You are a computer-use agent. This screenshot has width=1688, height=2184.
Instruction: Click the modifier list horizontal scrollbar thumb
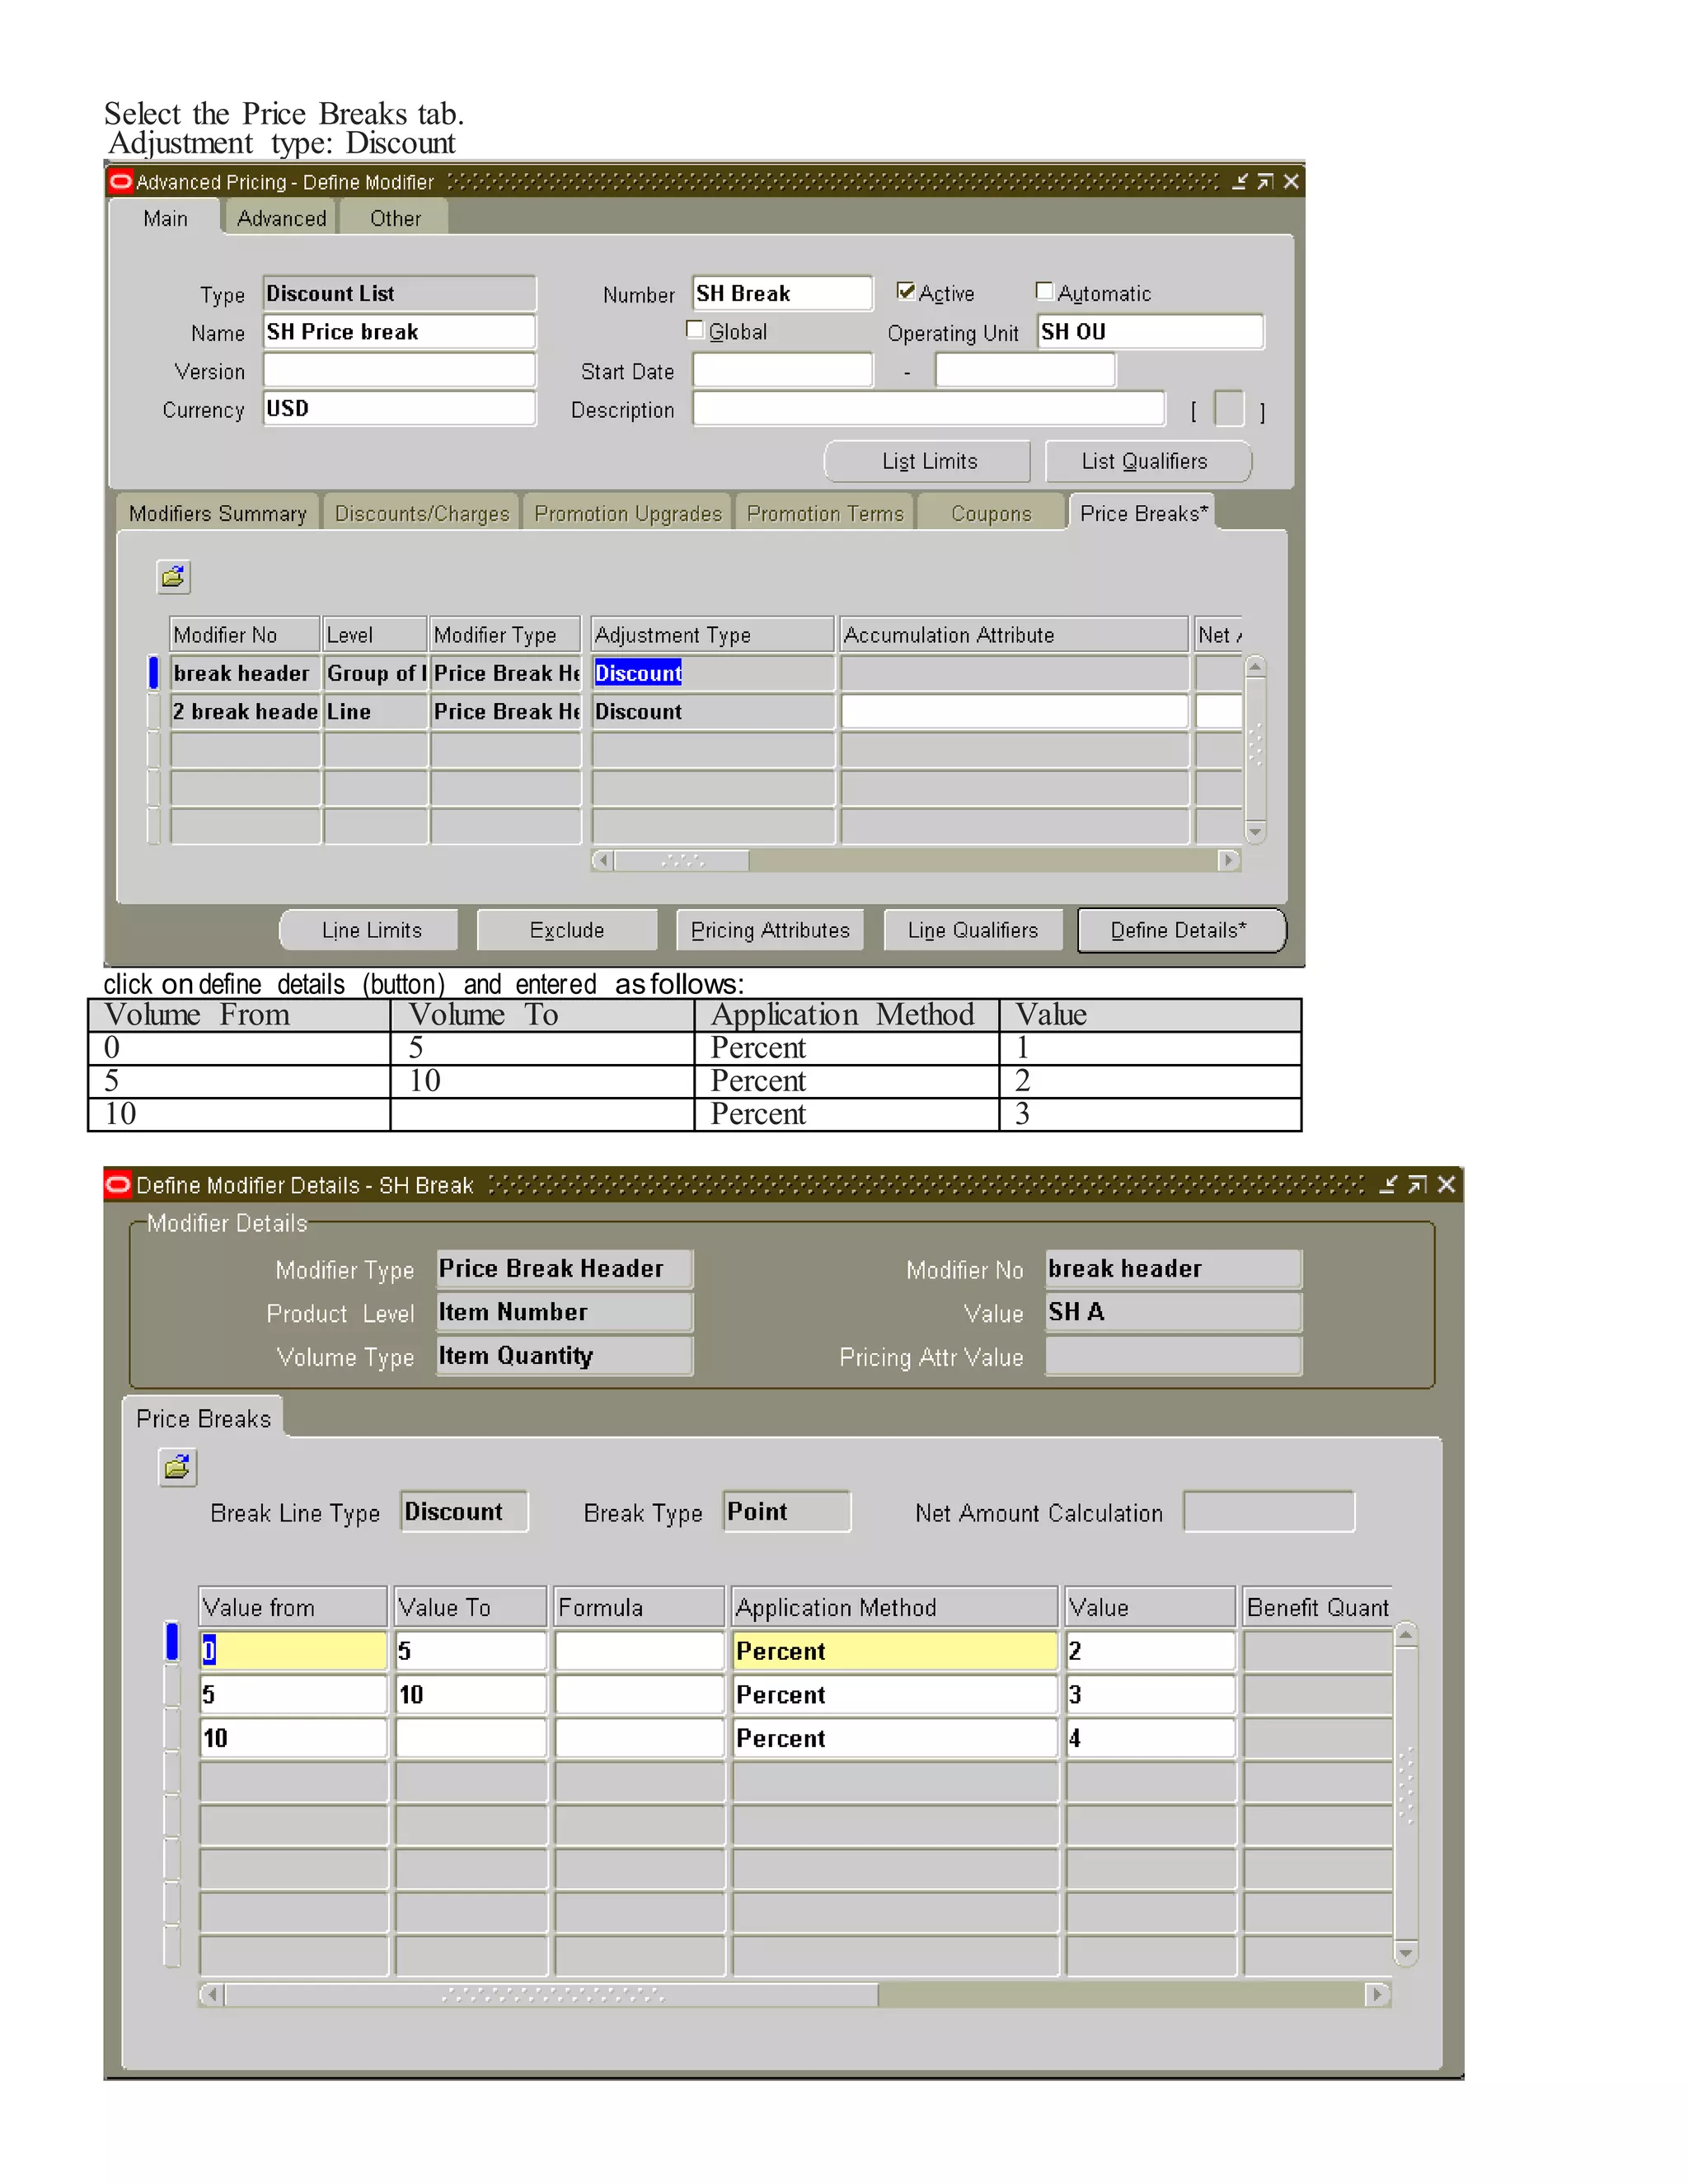(x=682, y=860)
